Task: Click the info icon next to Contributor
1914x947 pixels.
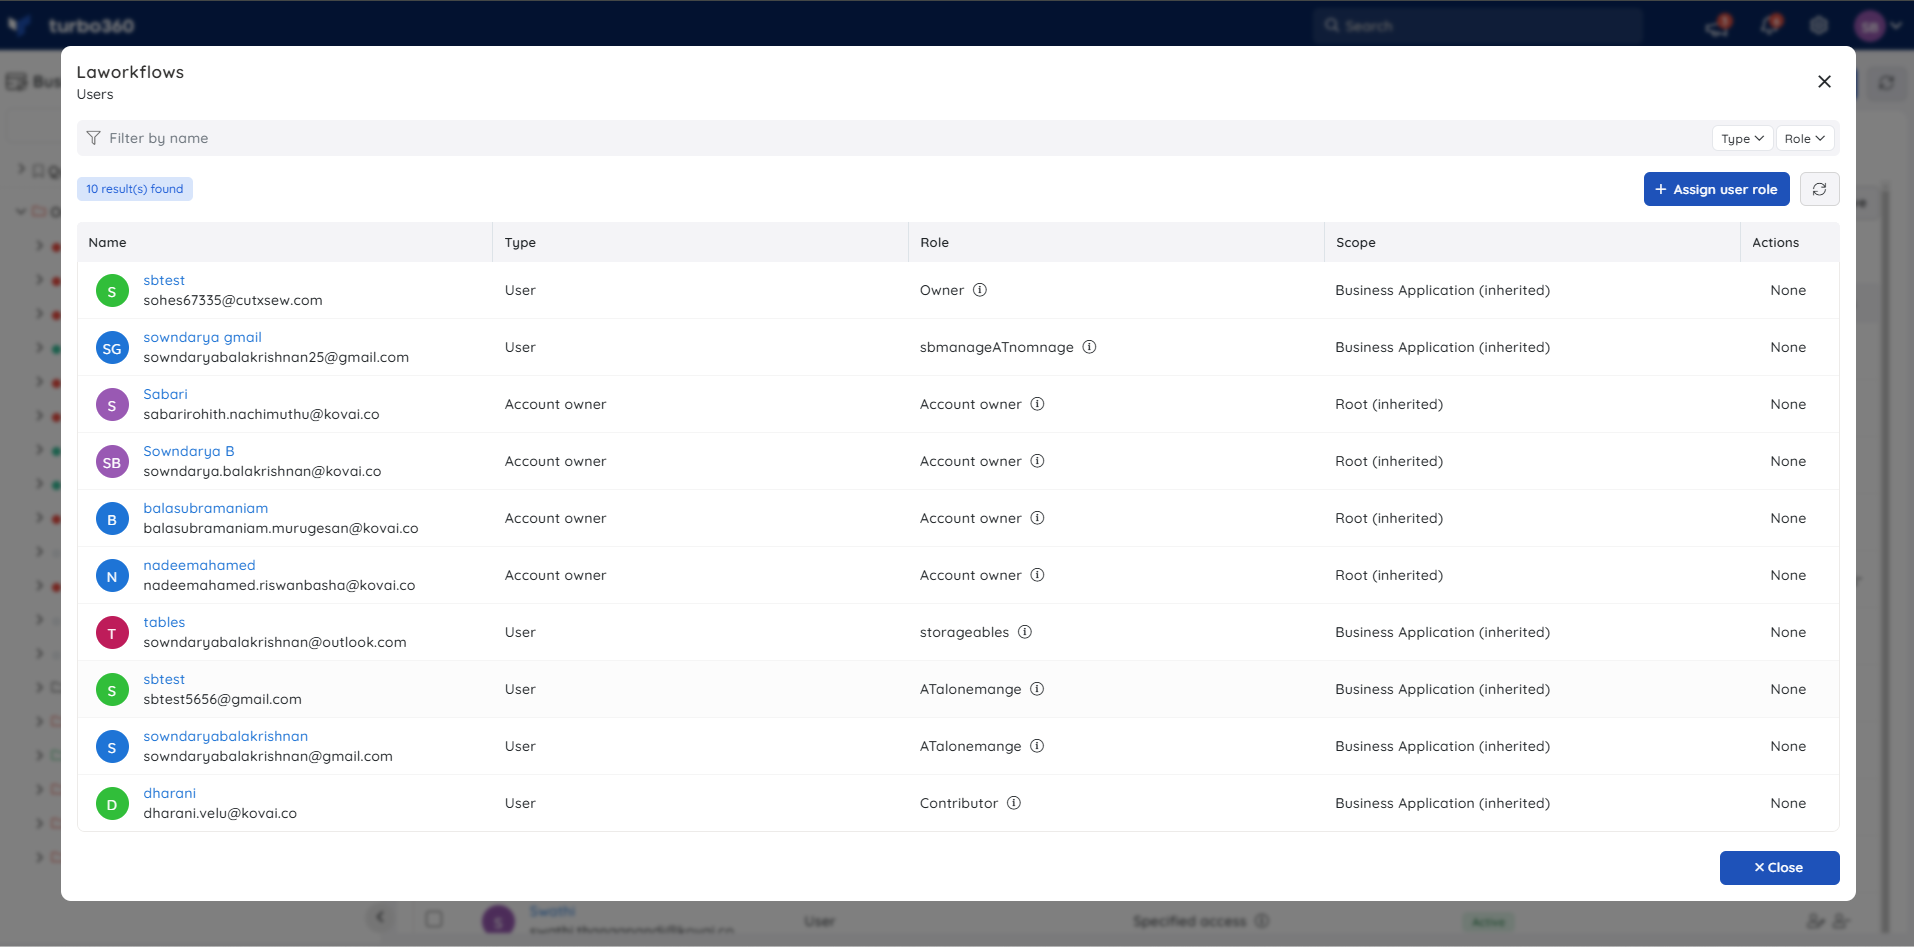Action: (x=1013, y=803)
